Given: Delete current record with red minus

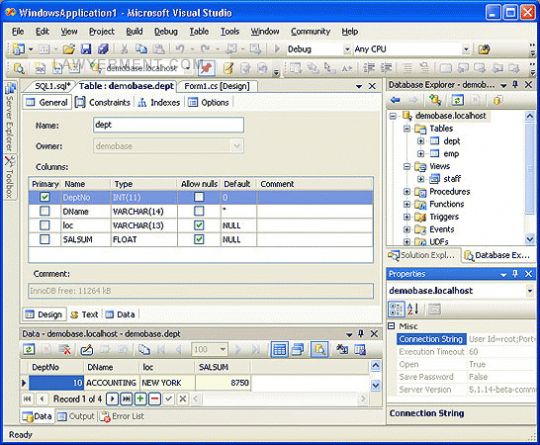Looking at the screenshot, I should pos(155,399).
